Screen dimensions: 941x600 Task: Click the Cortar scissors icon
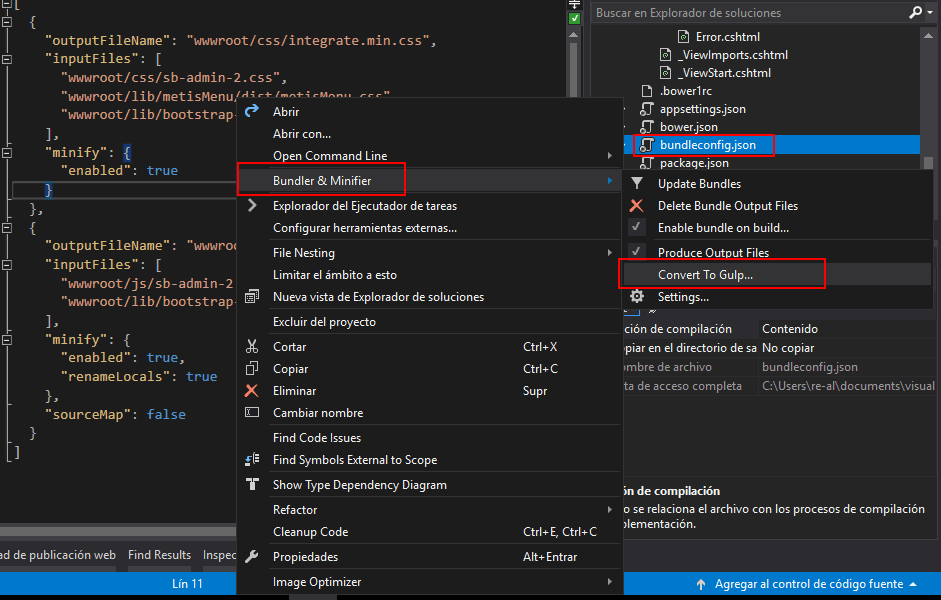(252, 346)
